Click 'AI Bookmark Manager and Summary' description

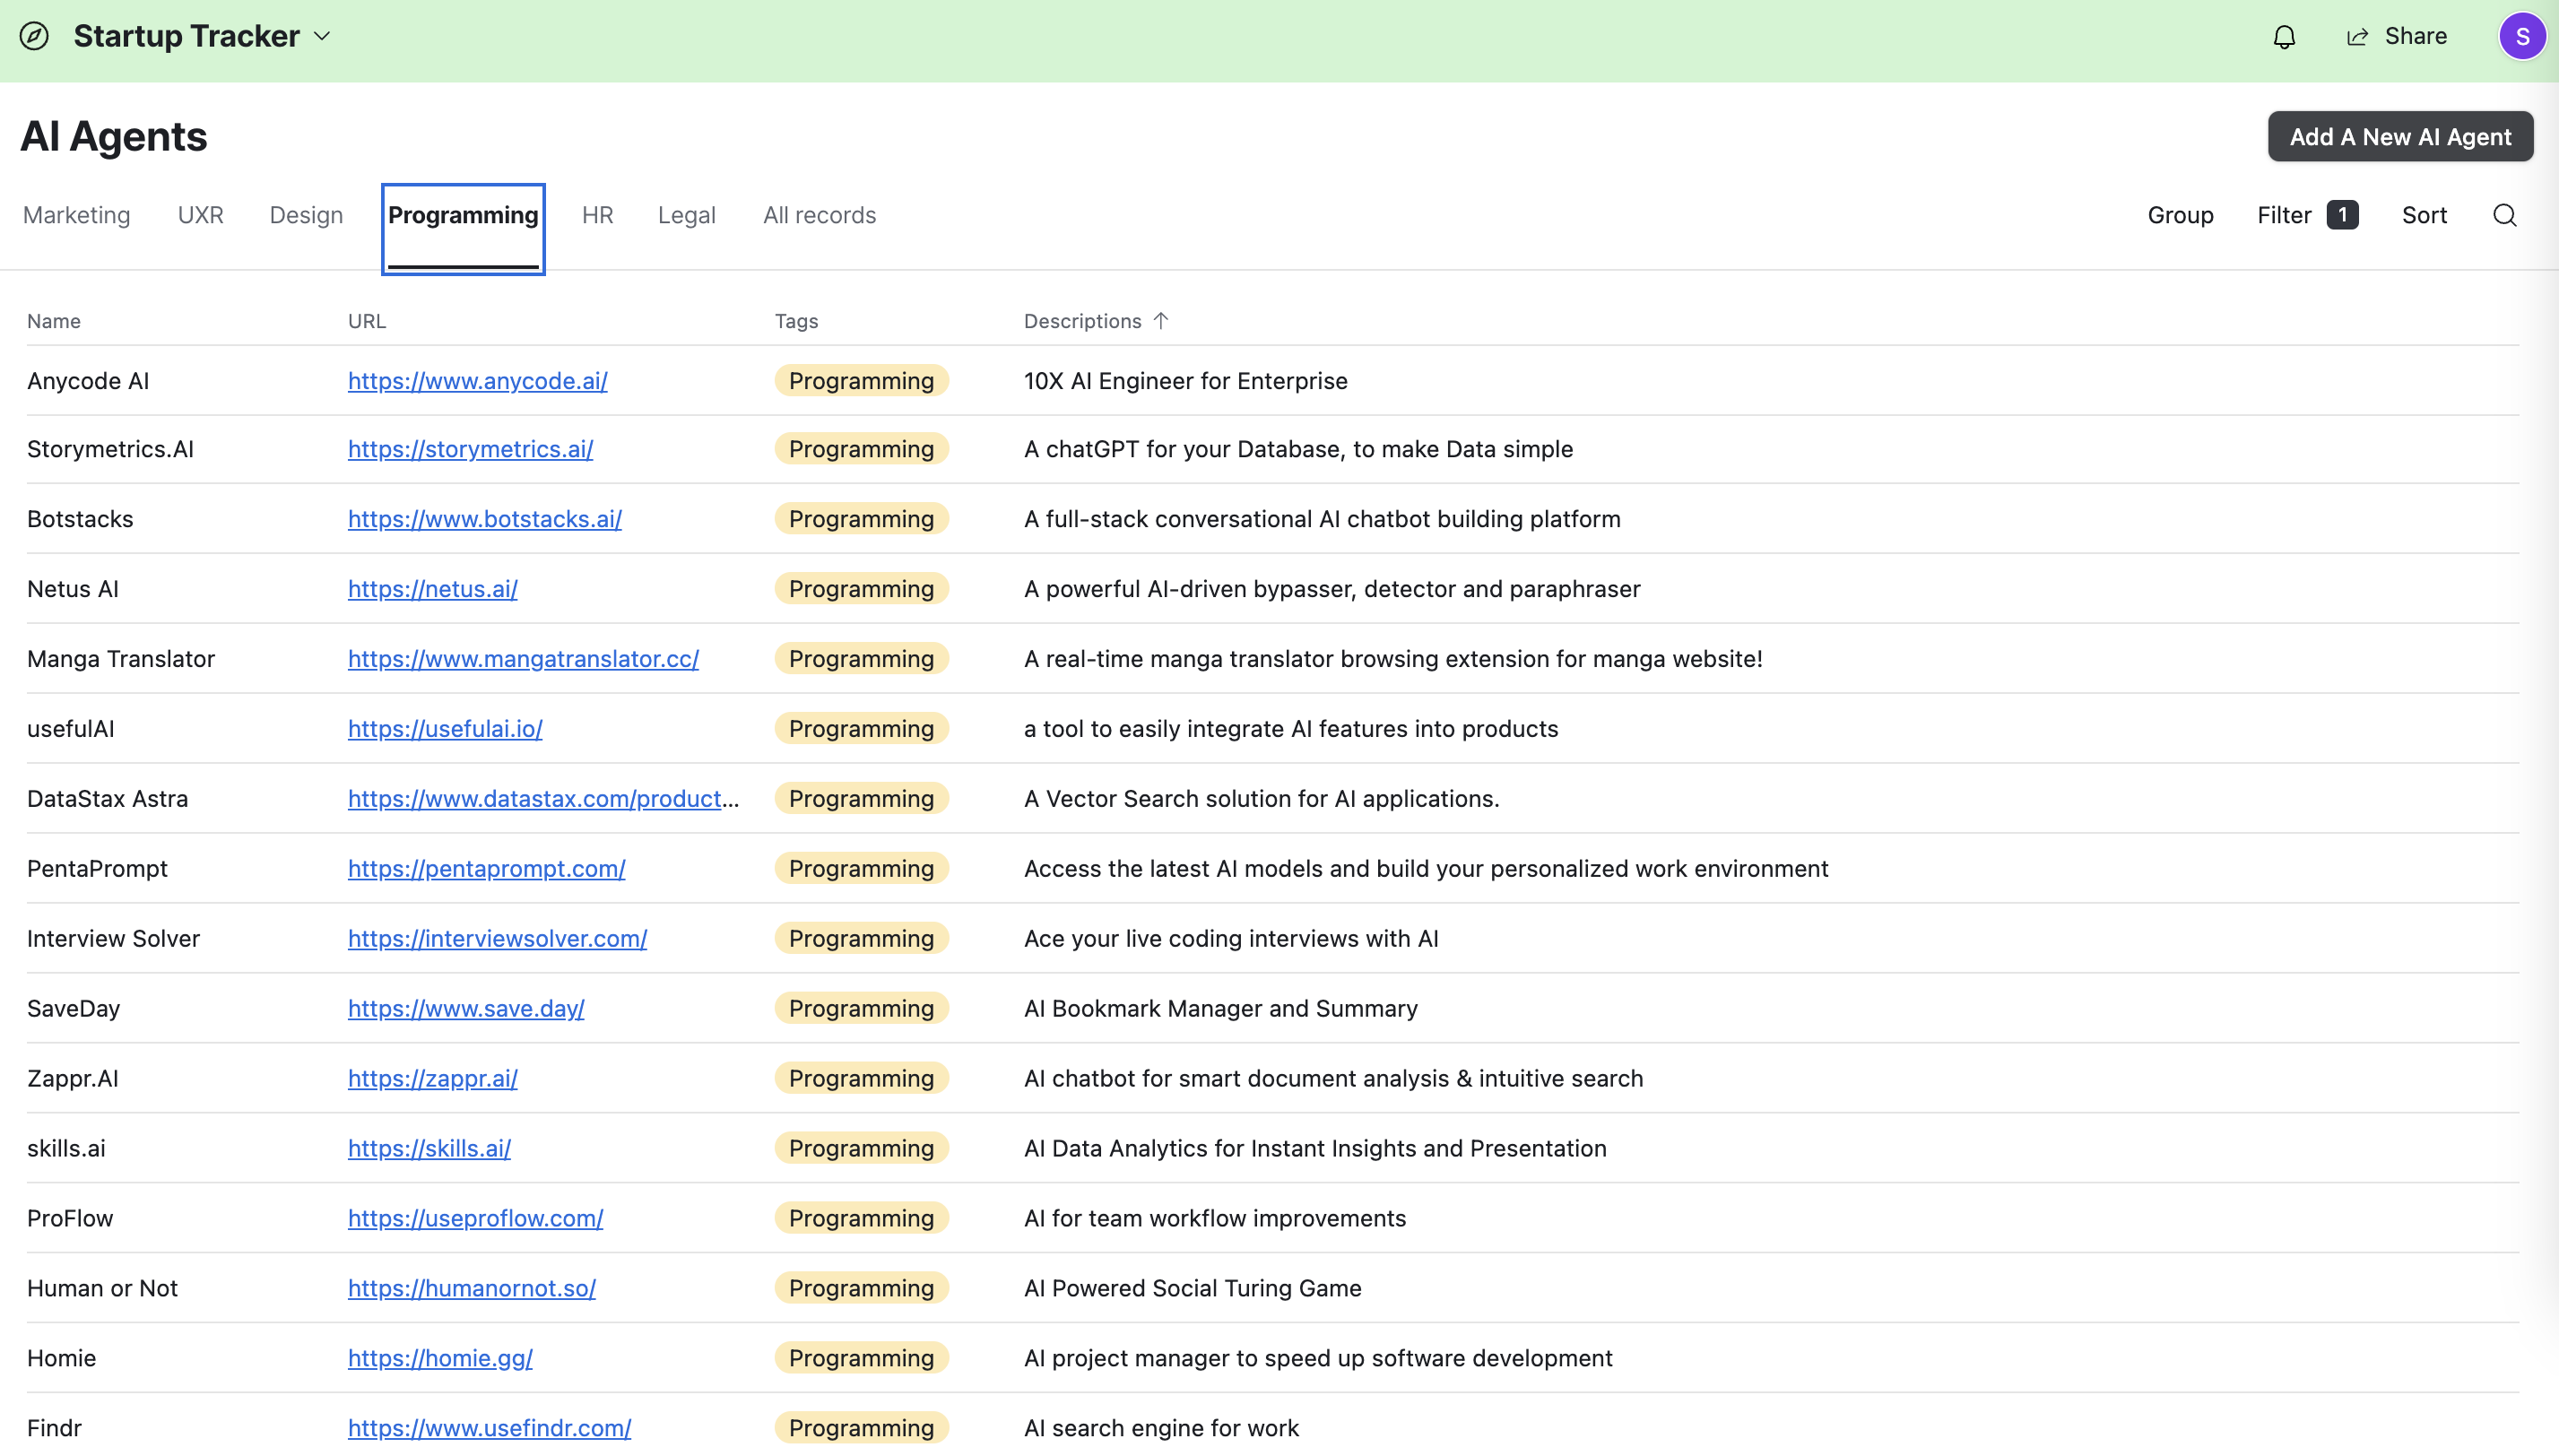1220,1009
